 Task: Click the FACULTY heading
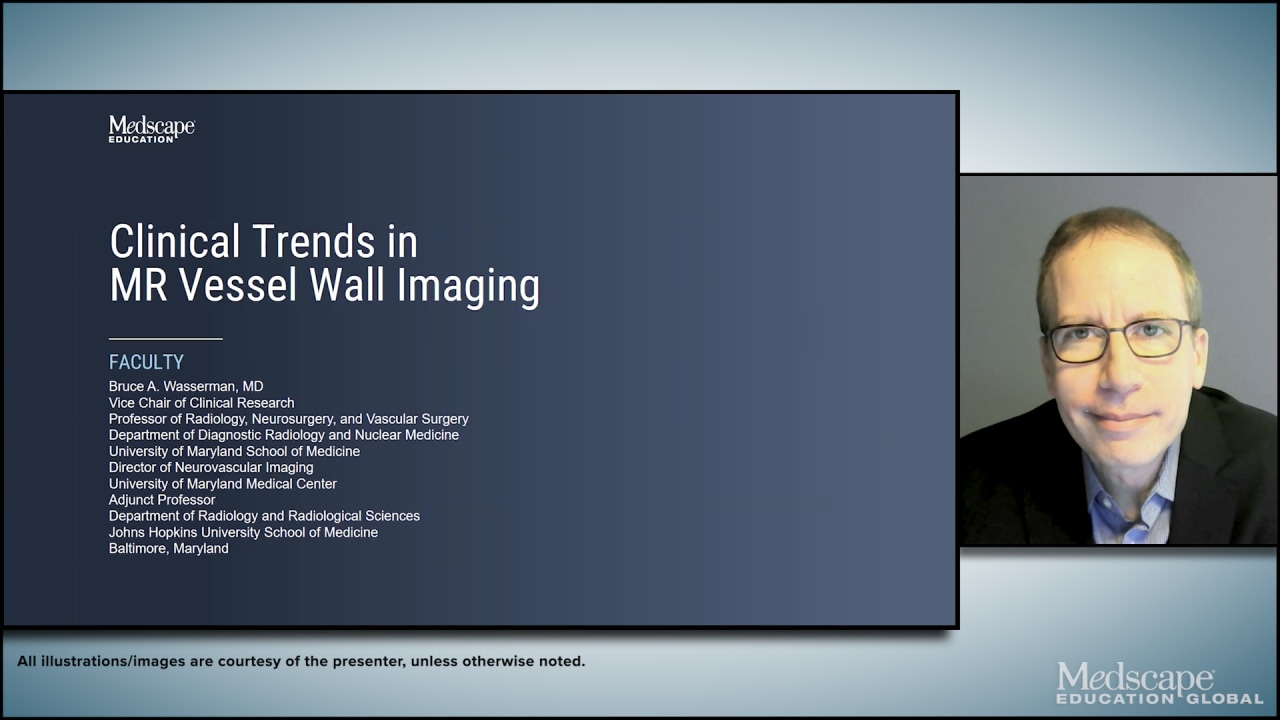pyautogui.click(x=146, y=362)
